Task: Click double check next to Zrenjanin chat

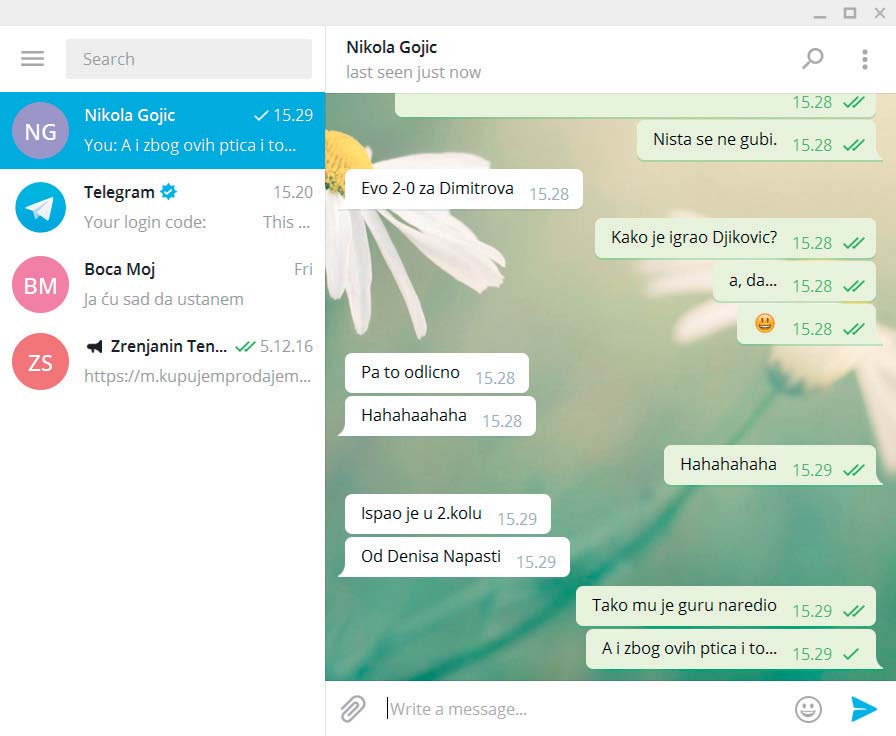Action: pyautogui.click(x=245, y=346)
